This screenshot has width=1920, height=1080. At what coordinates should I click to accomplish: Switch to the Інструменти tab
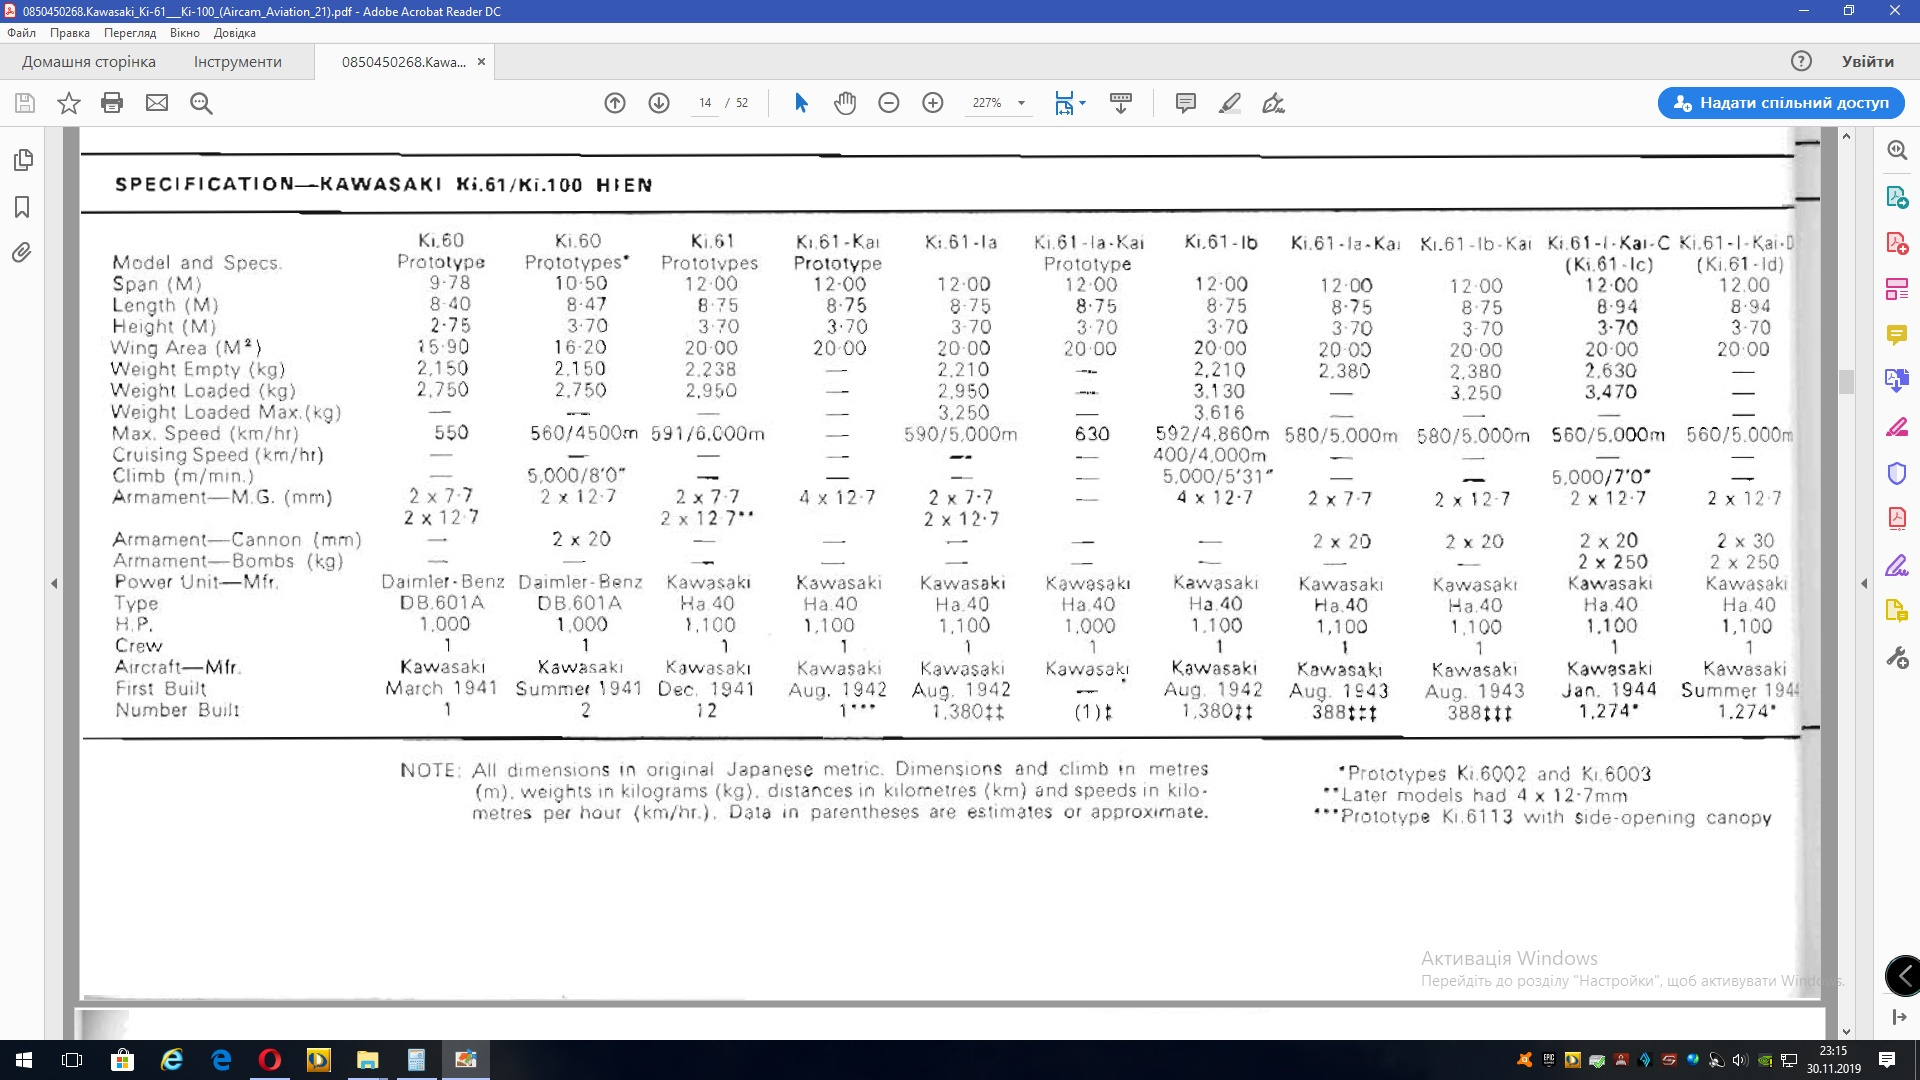click(x=237, y=62)
